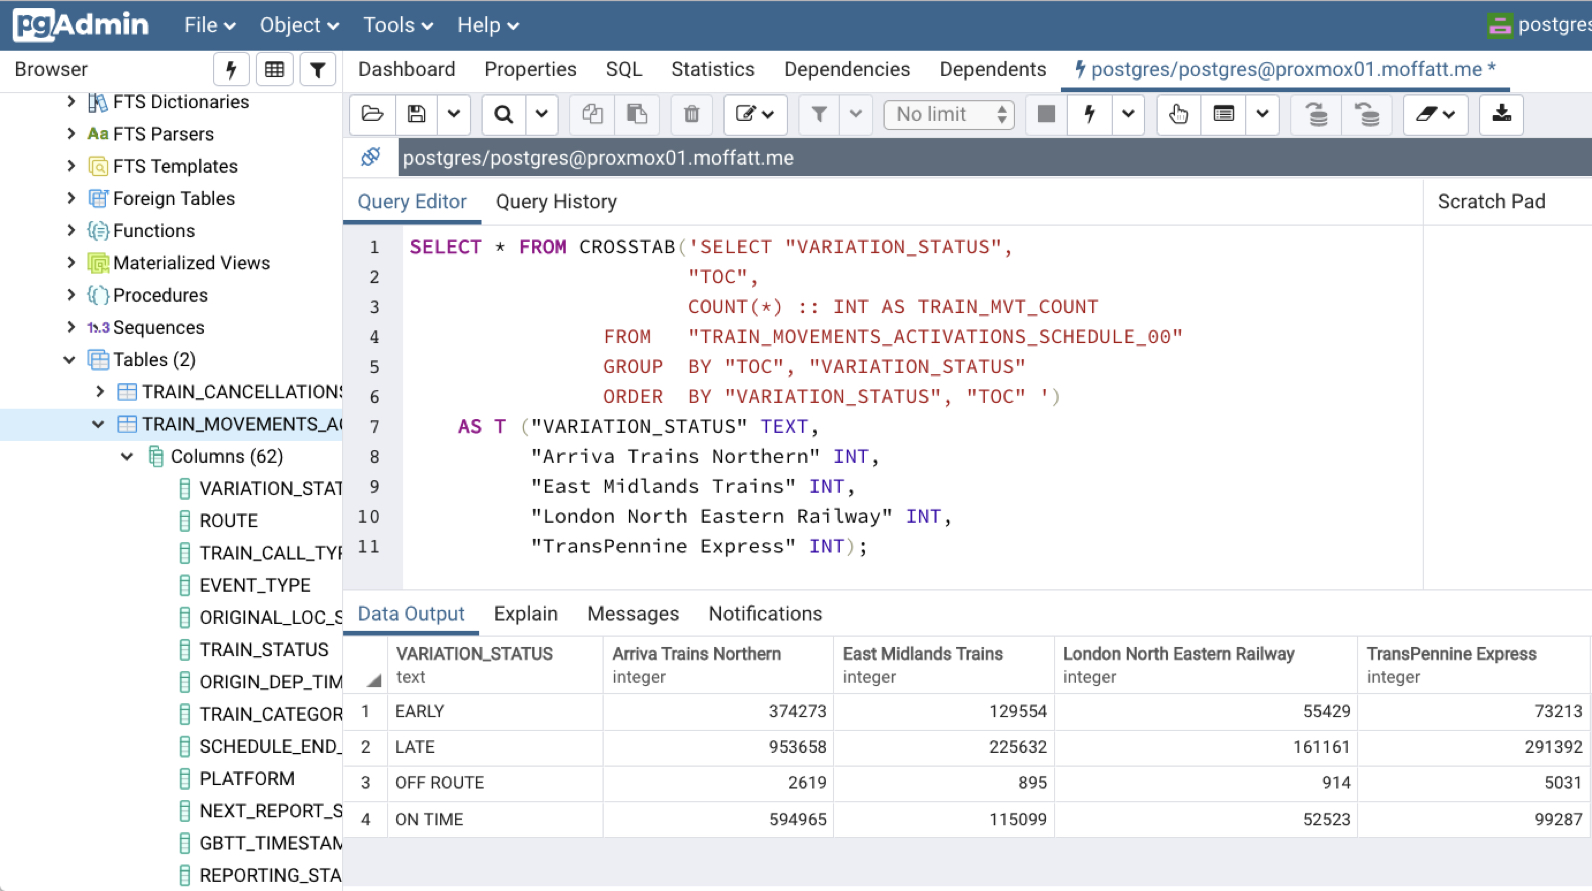The image size is (1592, 891).
Task: Click the Explain hand pointer icon
Action: pyautogui.click(x=1179, y=114)
